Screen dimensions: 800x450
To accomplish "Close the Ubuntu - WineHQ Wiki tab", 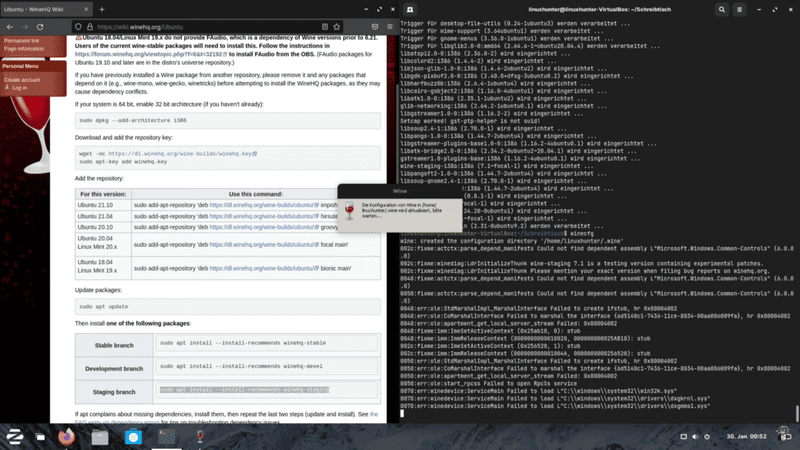I will pos(86,9).
